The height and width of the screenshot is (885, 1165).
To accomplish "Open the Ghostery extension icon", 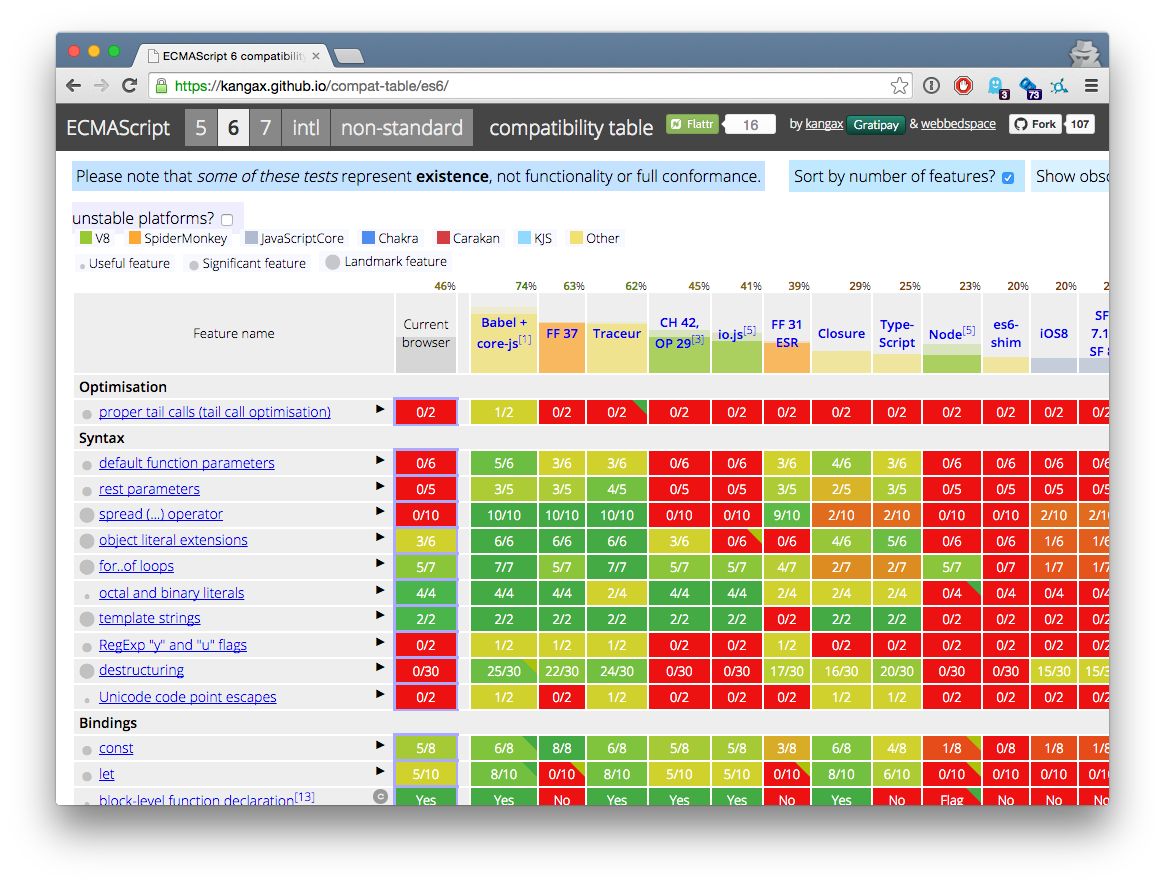I will point(996,87).
